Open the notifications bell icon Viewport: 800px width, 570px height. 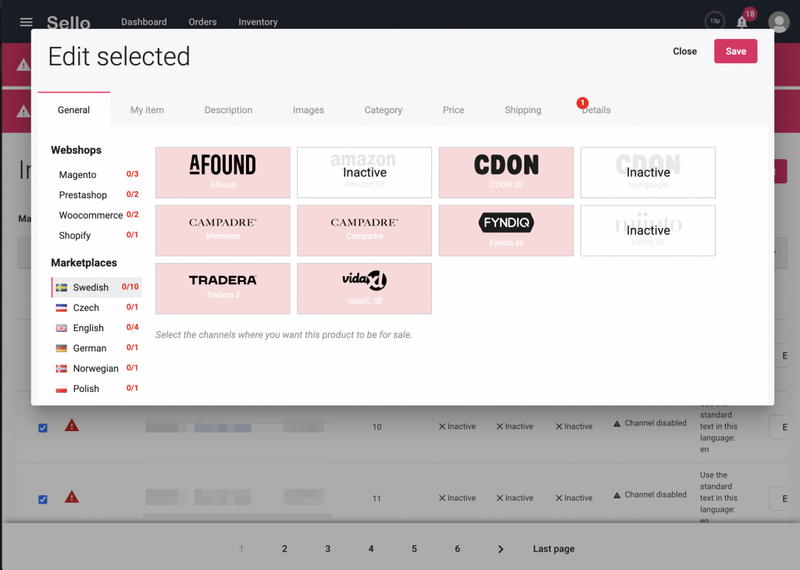click(742, 22)
